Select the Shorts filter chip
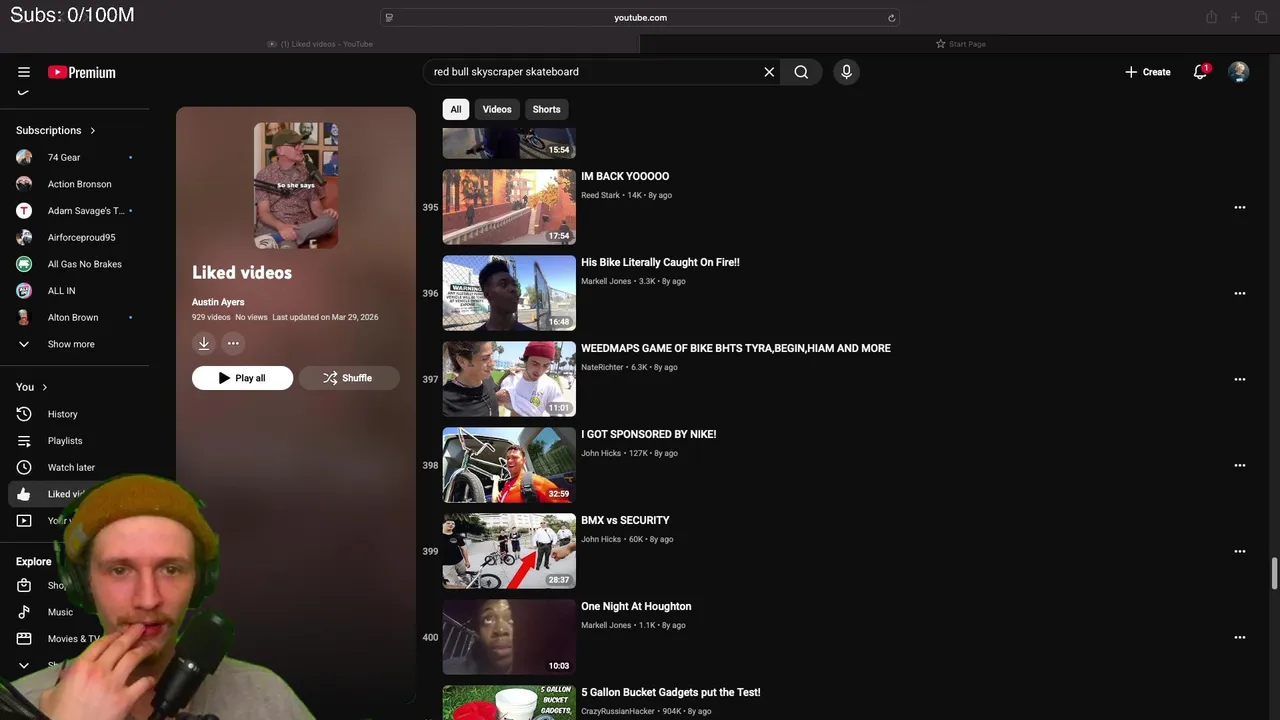Image resolution: width=1280 pixels, height=720 pixels. pyautogui.click(x=546, y=109)
